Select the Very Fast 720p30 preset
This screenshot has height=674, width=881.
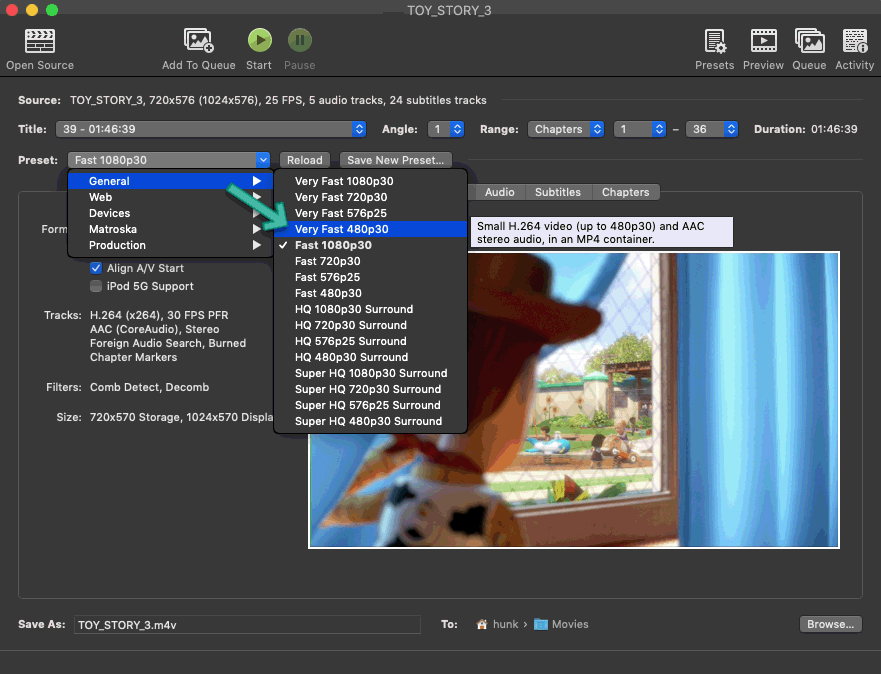click(x=371, y=197)
